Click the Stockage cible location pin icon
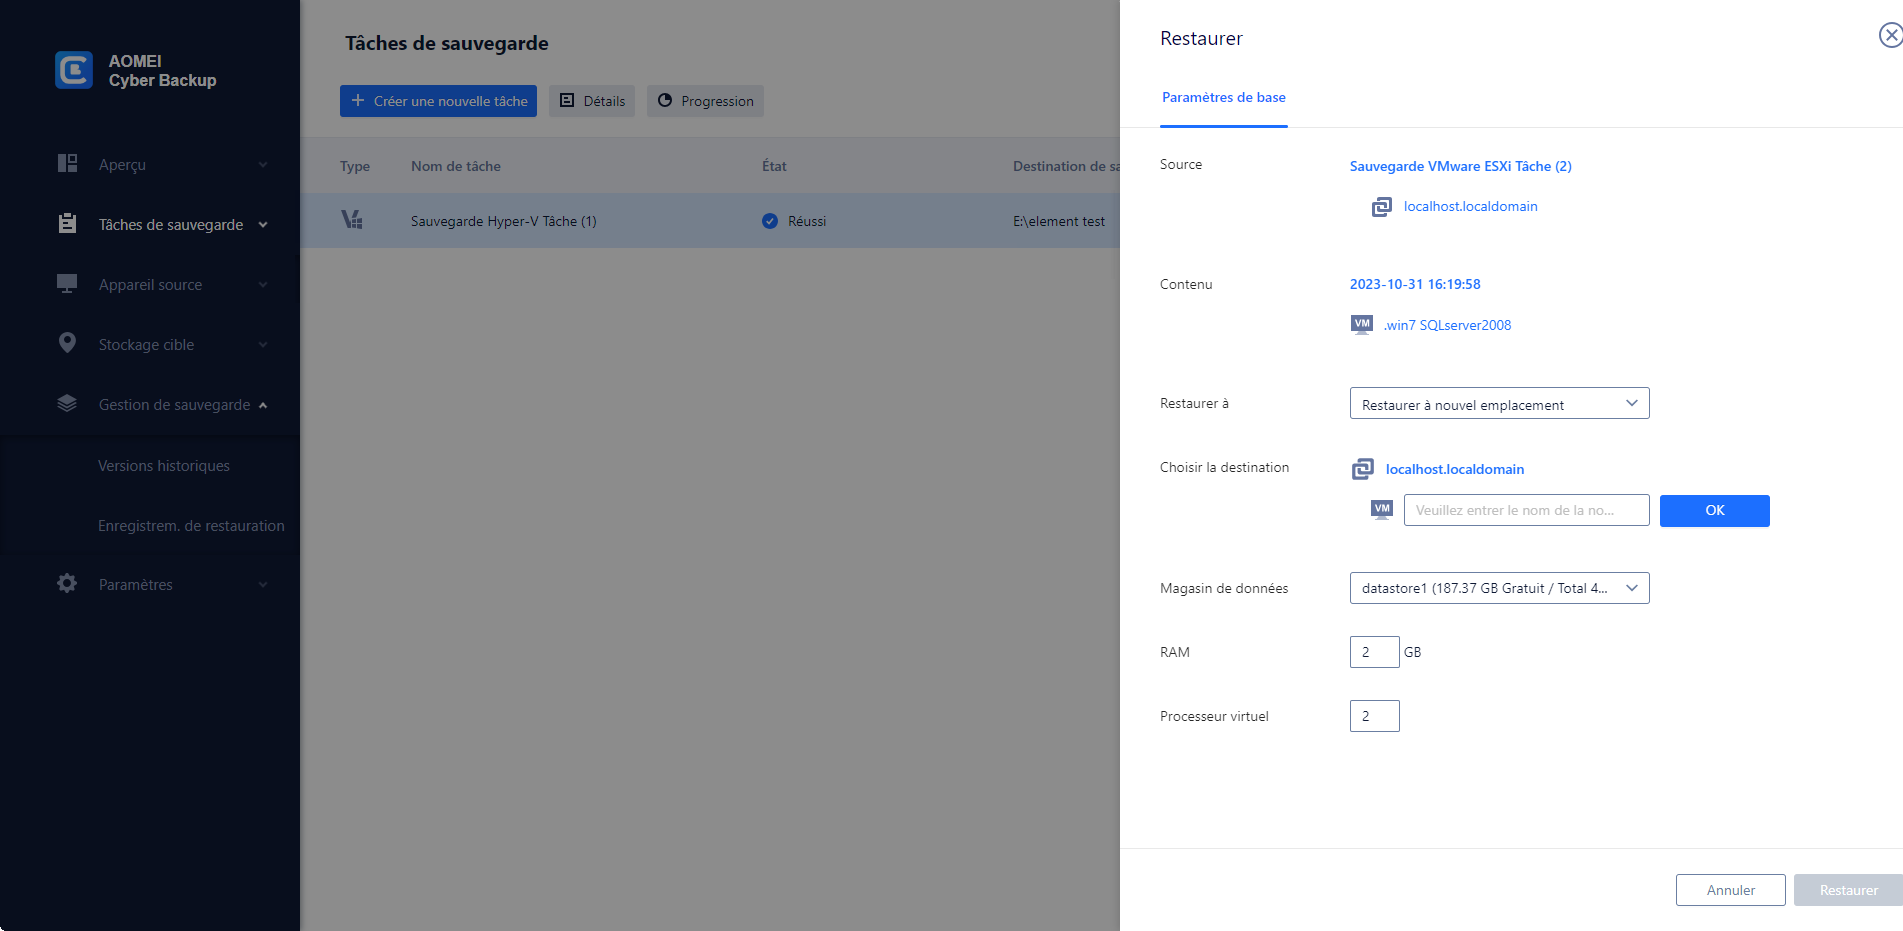This screenshot has width=1903, height=931. click(x=67, y=344)
